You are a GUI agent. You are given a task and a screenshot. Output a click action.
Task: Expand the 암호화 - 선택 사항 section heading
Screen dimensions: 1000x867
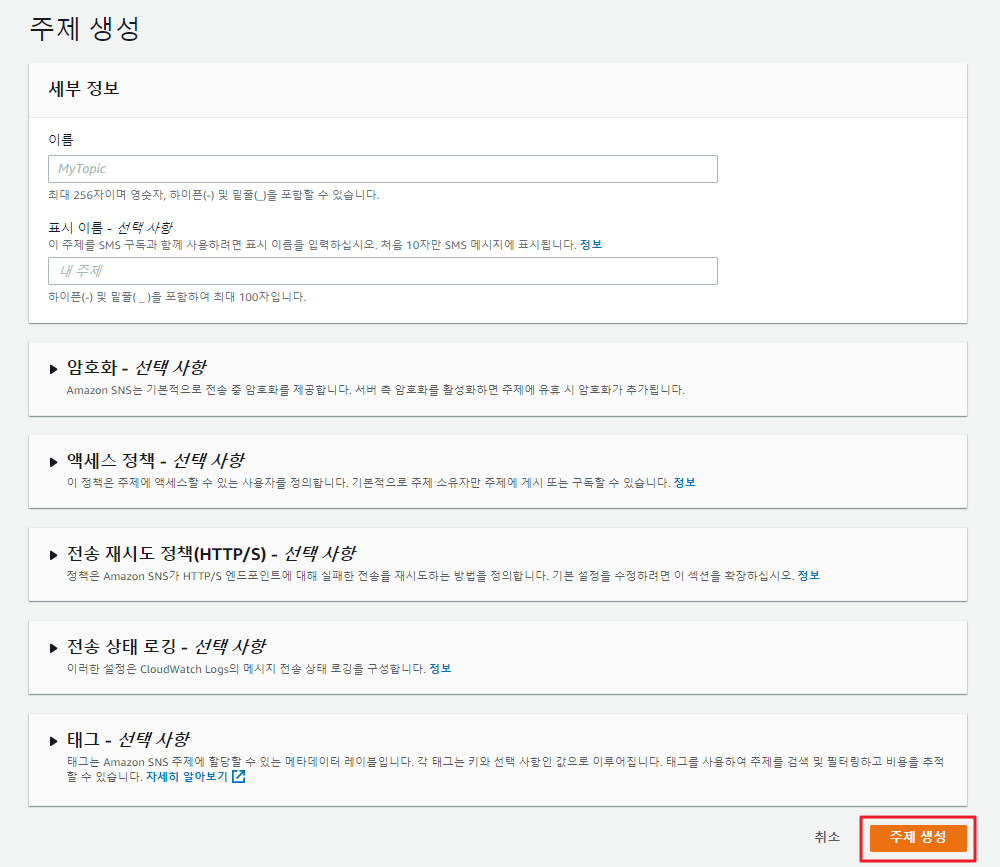click(136, 367)
